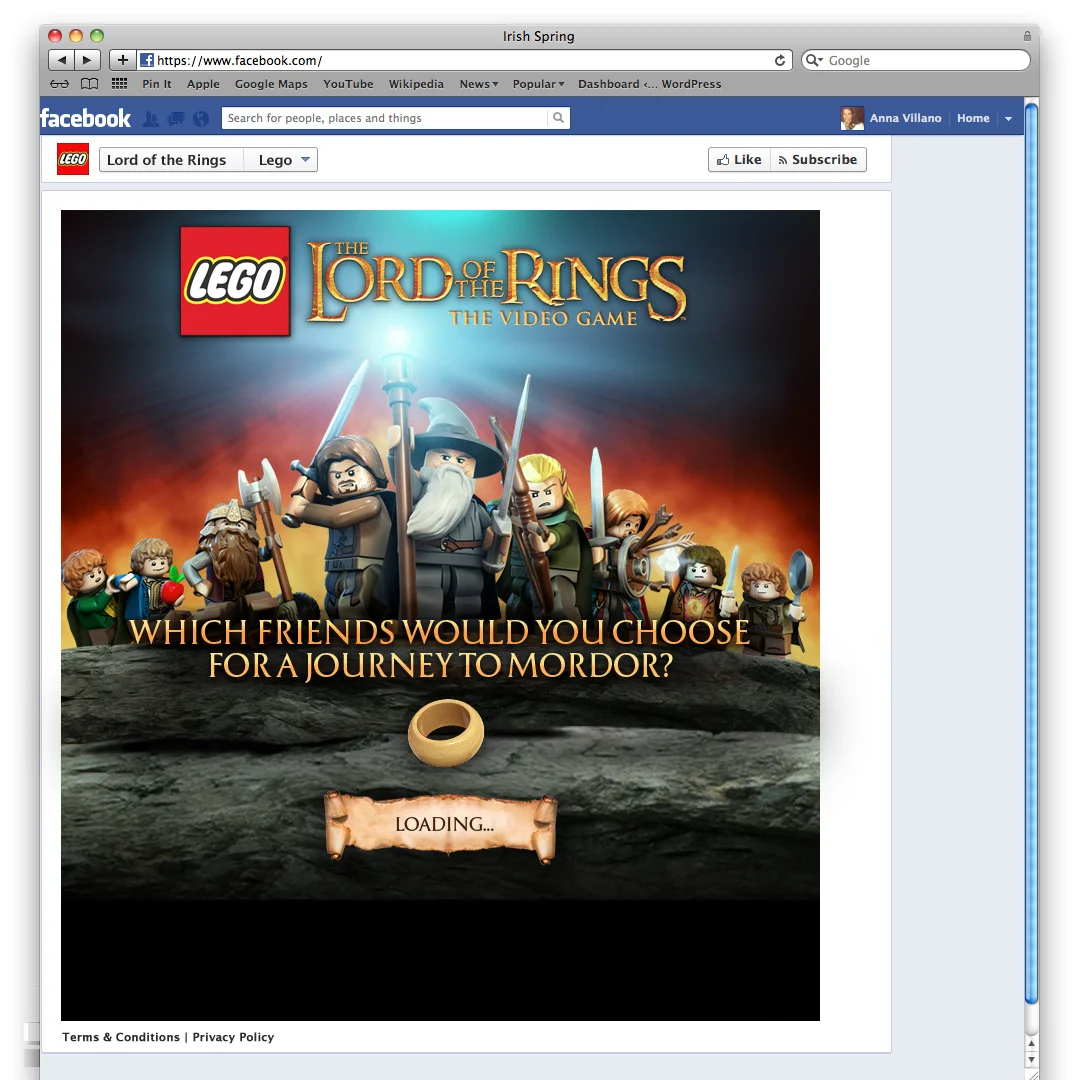This screenshot has height=1080, width=1079.
Task: Click the search magnifier in Facebook search
Action: coord(558,118)
